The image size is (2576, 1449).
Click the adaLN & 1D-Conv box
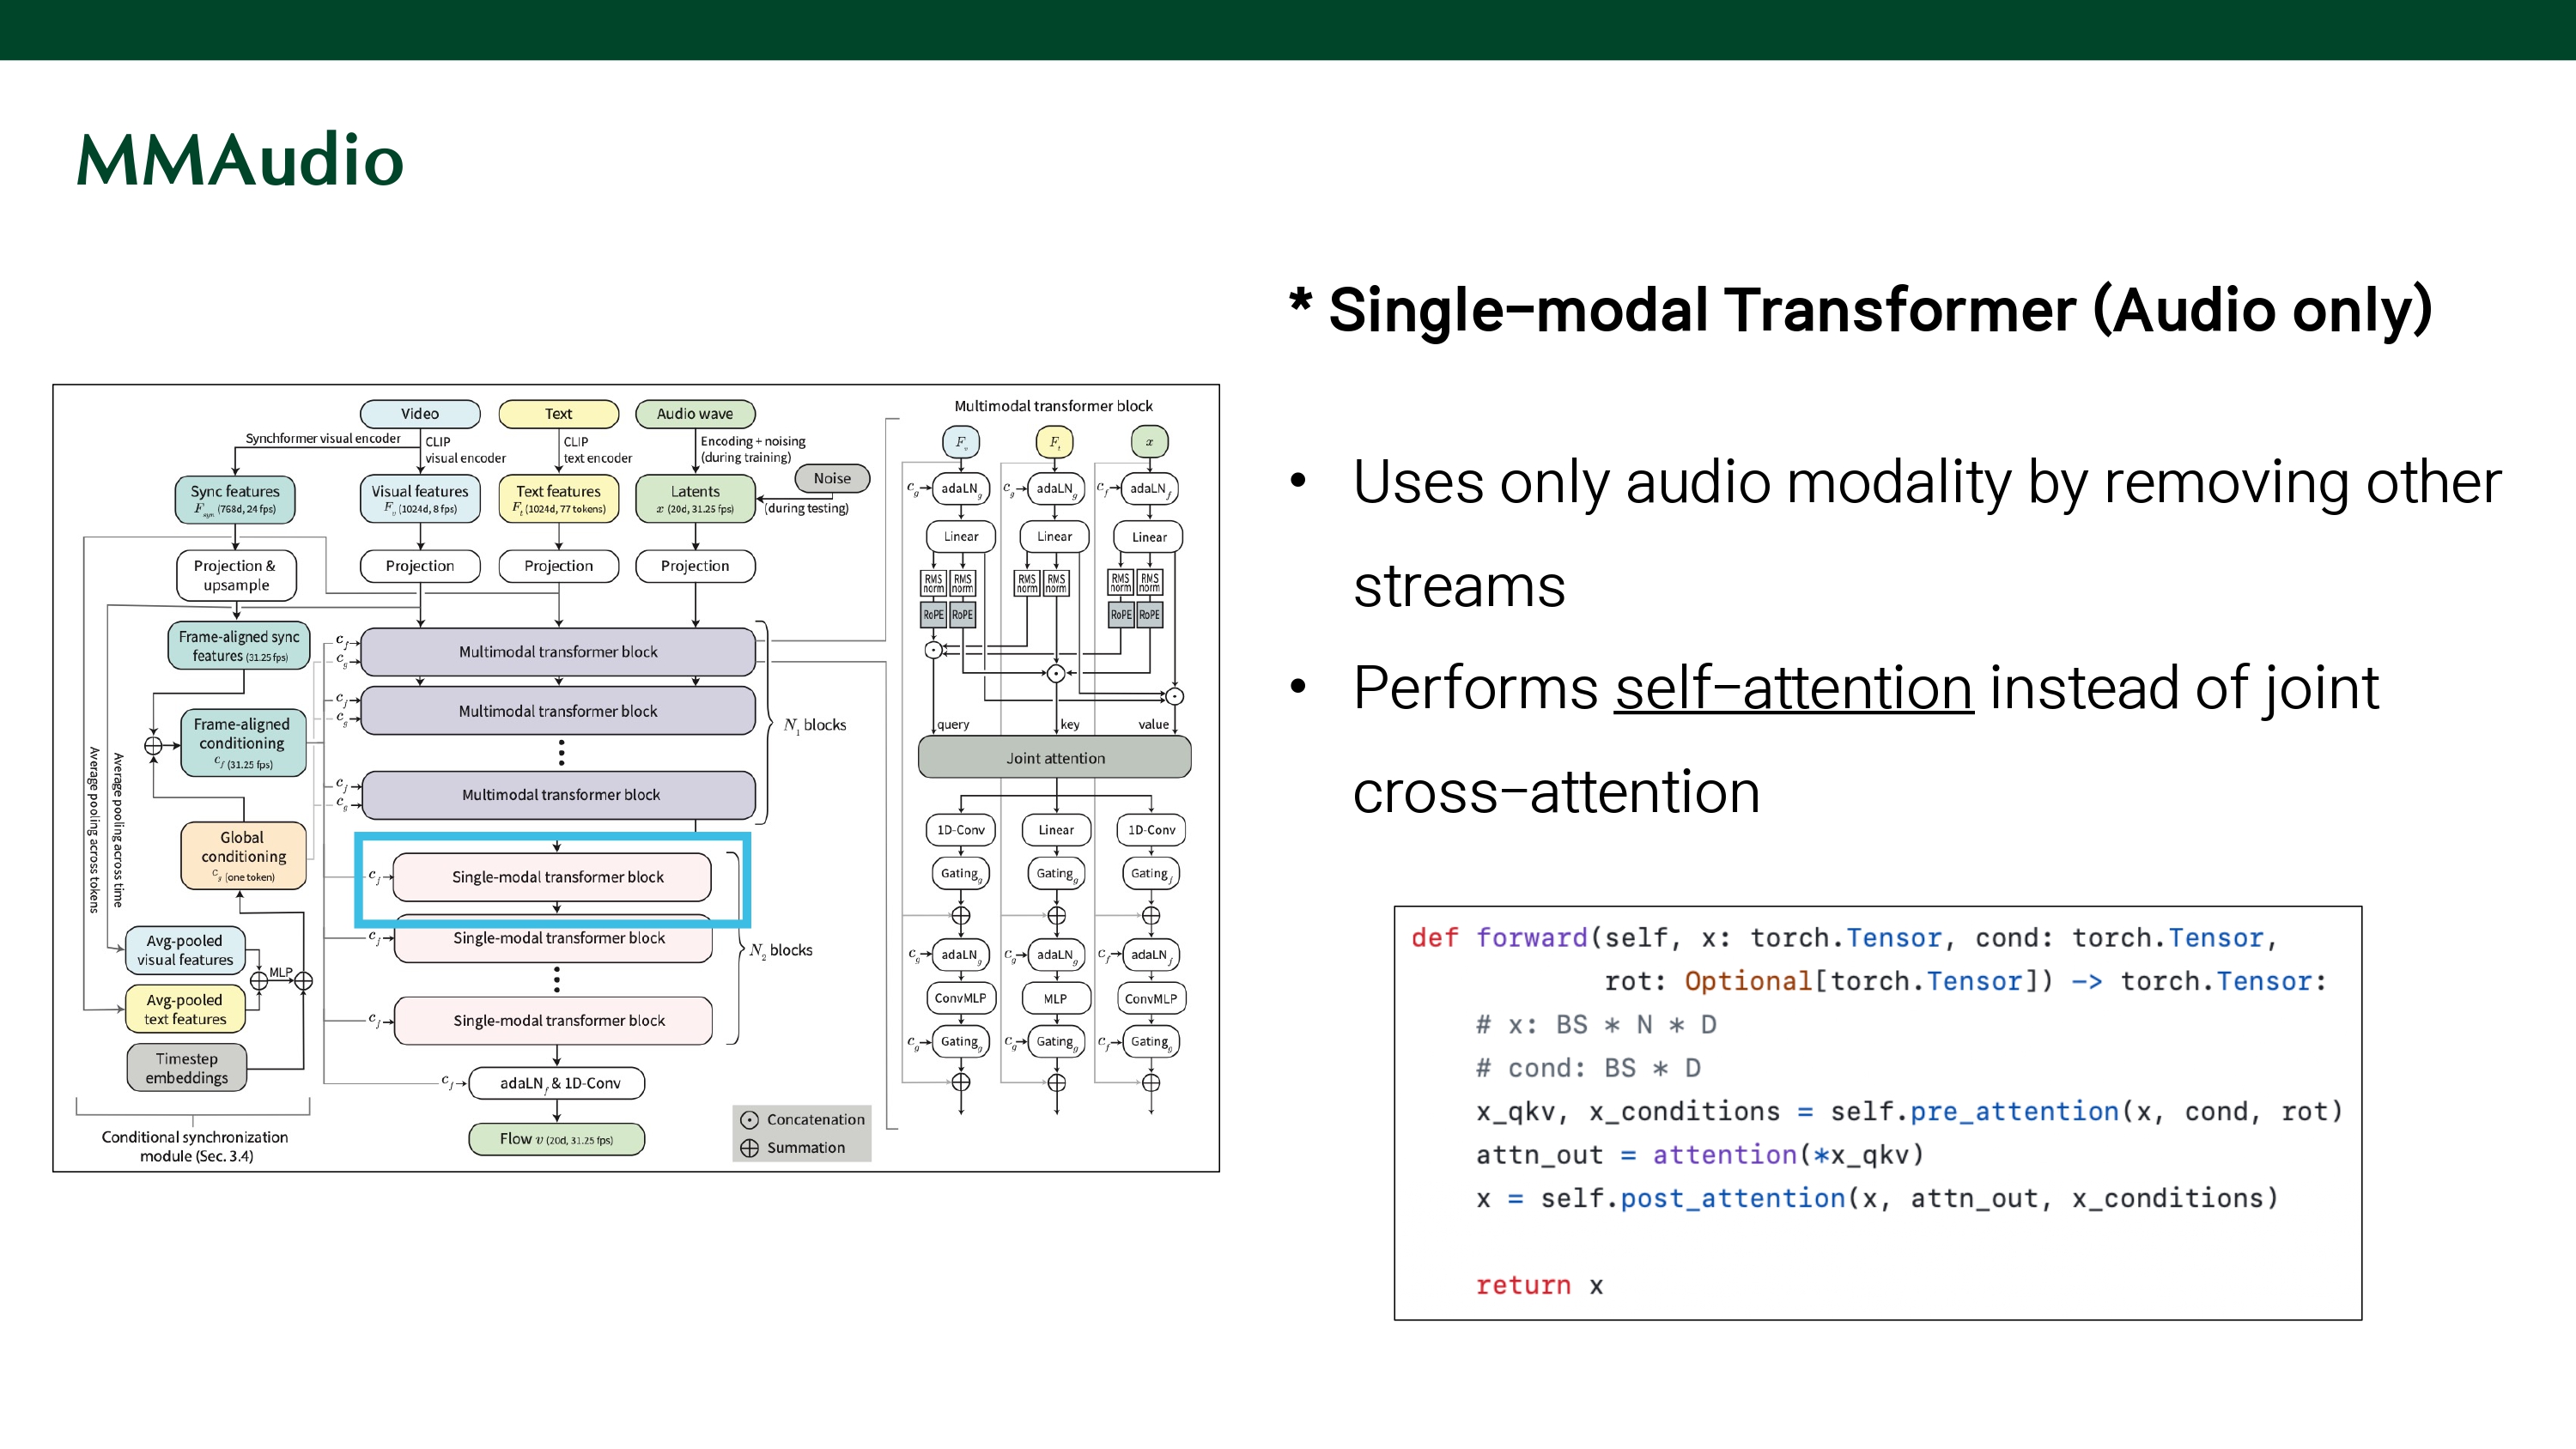pos(557,1083)
